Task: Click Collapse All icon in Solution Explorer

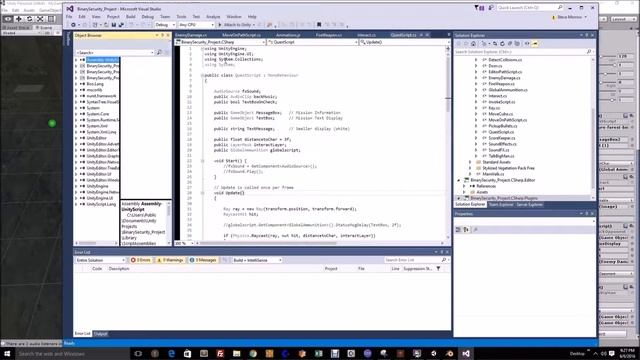Action: click(510, 44)
